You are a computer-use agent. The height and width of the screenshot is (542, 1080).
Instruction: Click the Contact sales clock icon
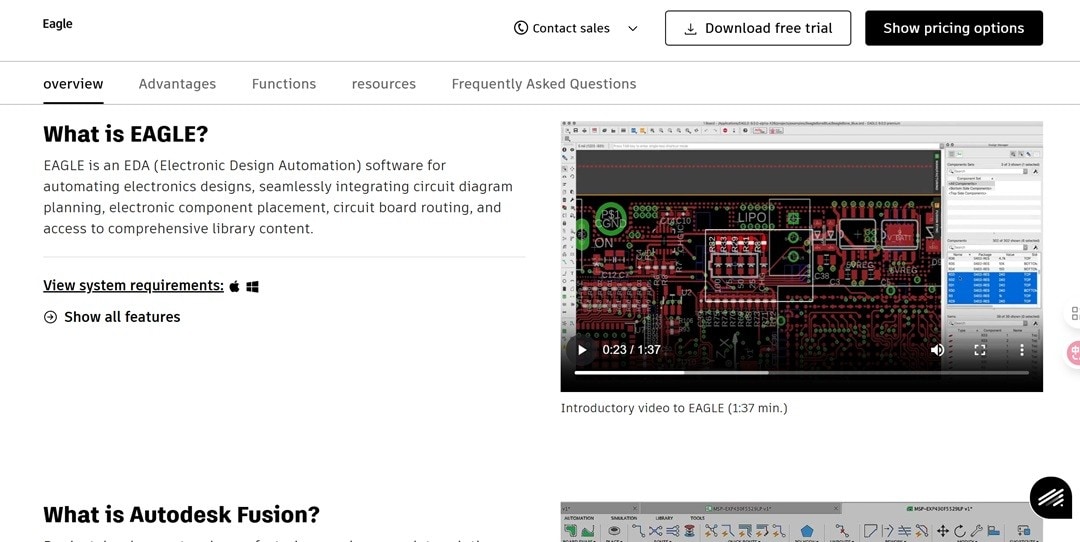click(x=521, y=28)
